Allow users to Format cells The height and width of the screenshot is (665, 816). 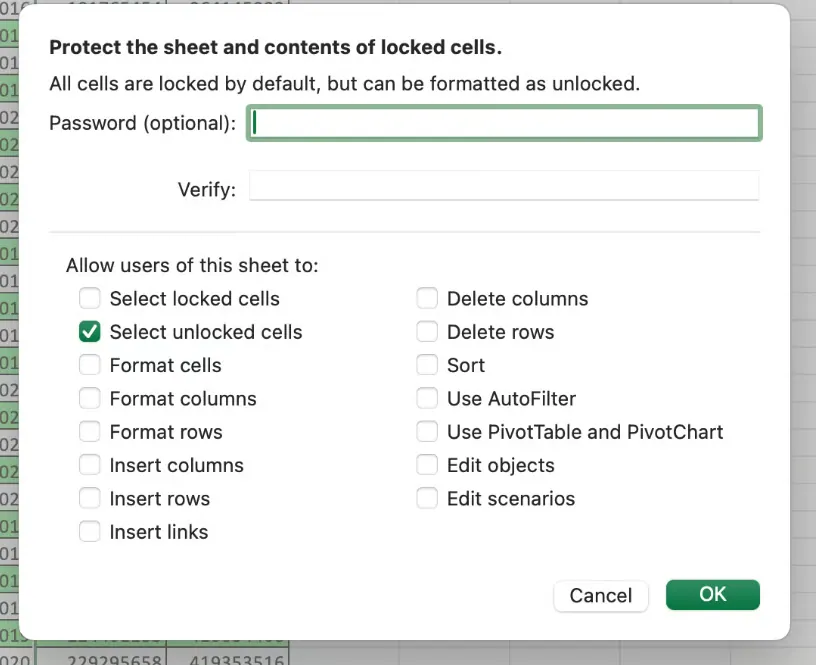coord(89,365)
